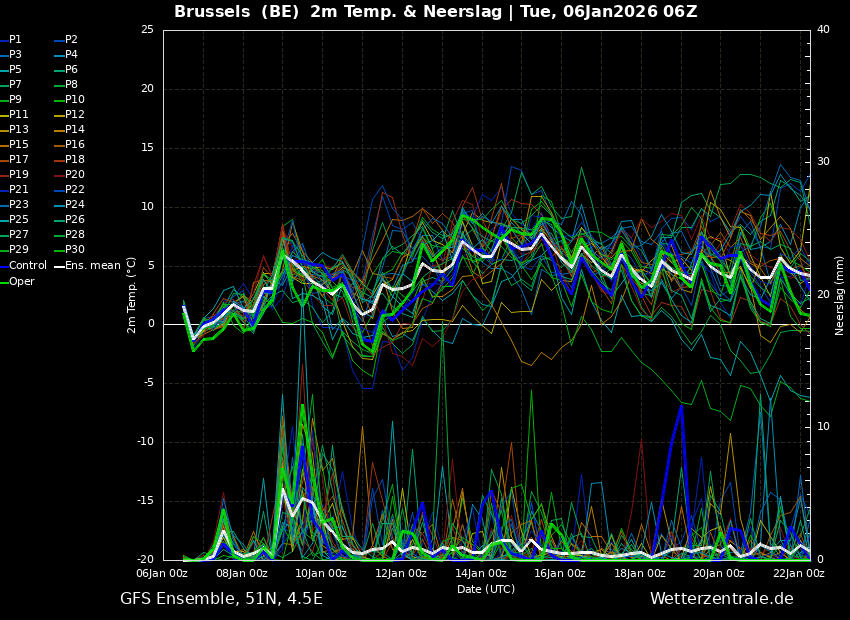Click the 20Jan 00z date tick label
The image size is (850, 620).
tap(719, 573)
